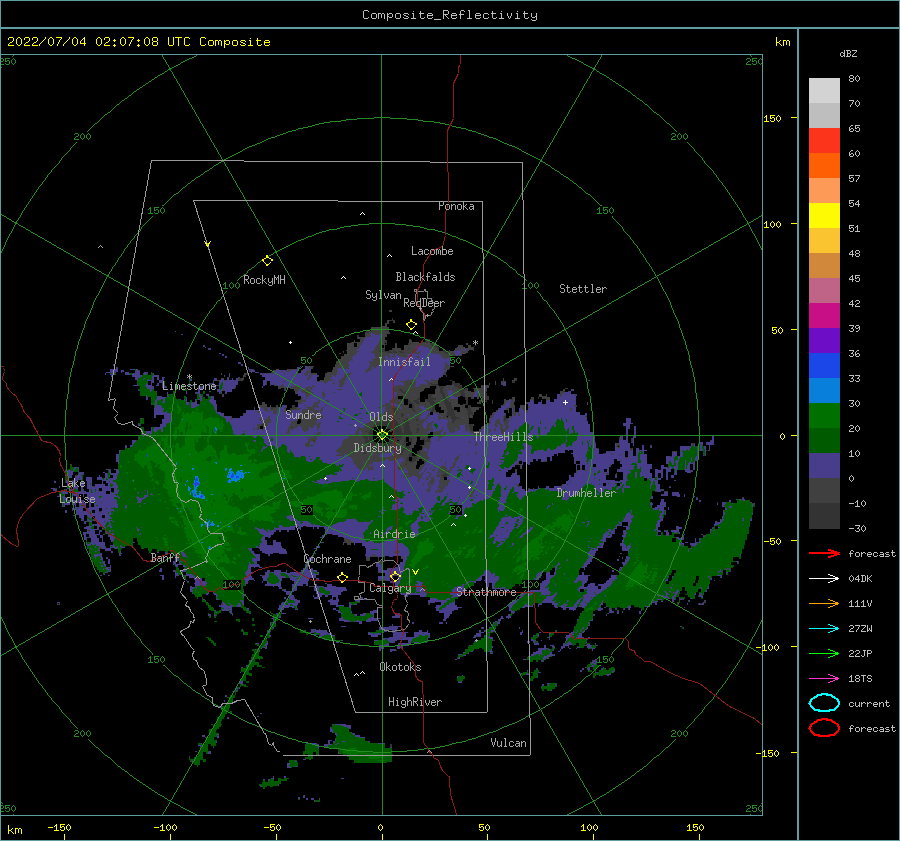Click the HighRiver label
Screen dimensions: 900x841
[x=415, y=702]
